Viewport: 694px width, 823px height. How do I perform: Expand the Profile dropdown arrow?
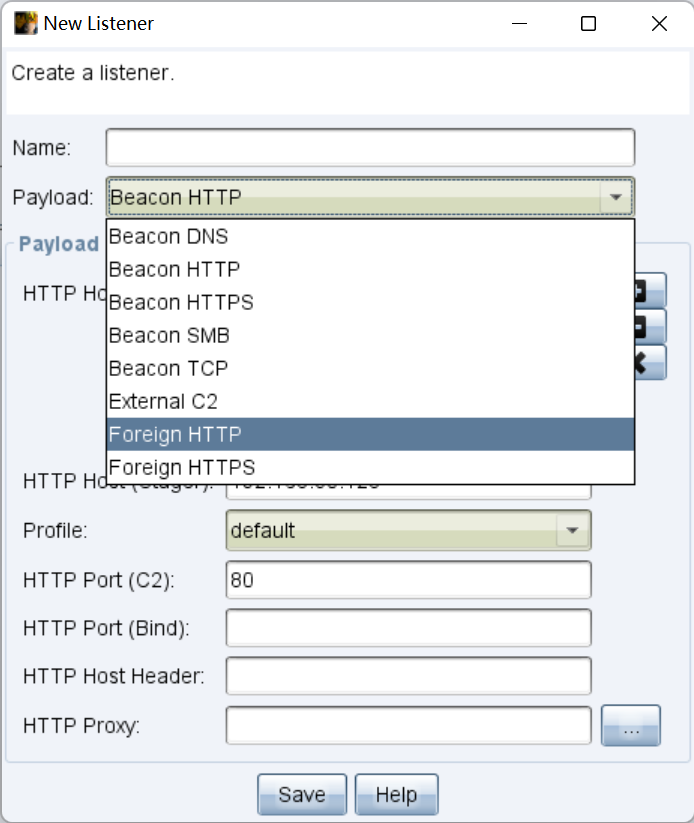click(x=573, y=530)
